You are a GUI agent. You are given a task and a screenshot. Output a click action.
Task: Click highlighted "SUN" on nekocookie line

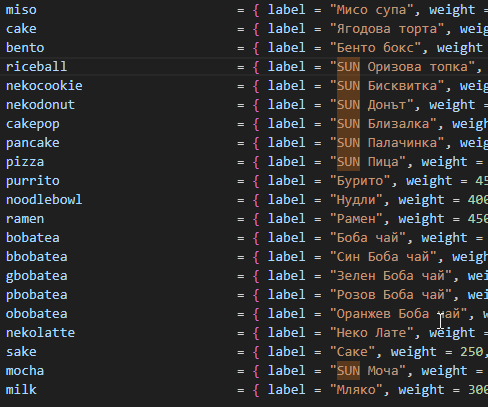tap(348, 86)
